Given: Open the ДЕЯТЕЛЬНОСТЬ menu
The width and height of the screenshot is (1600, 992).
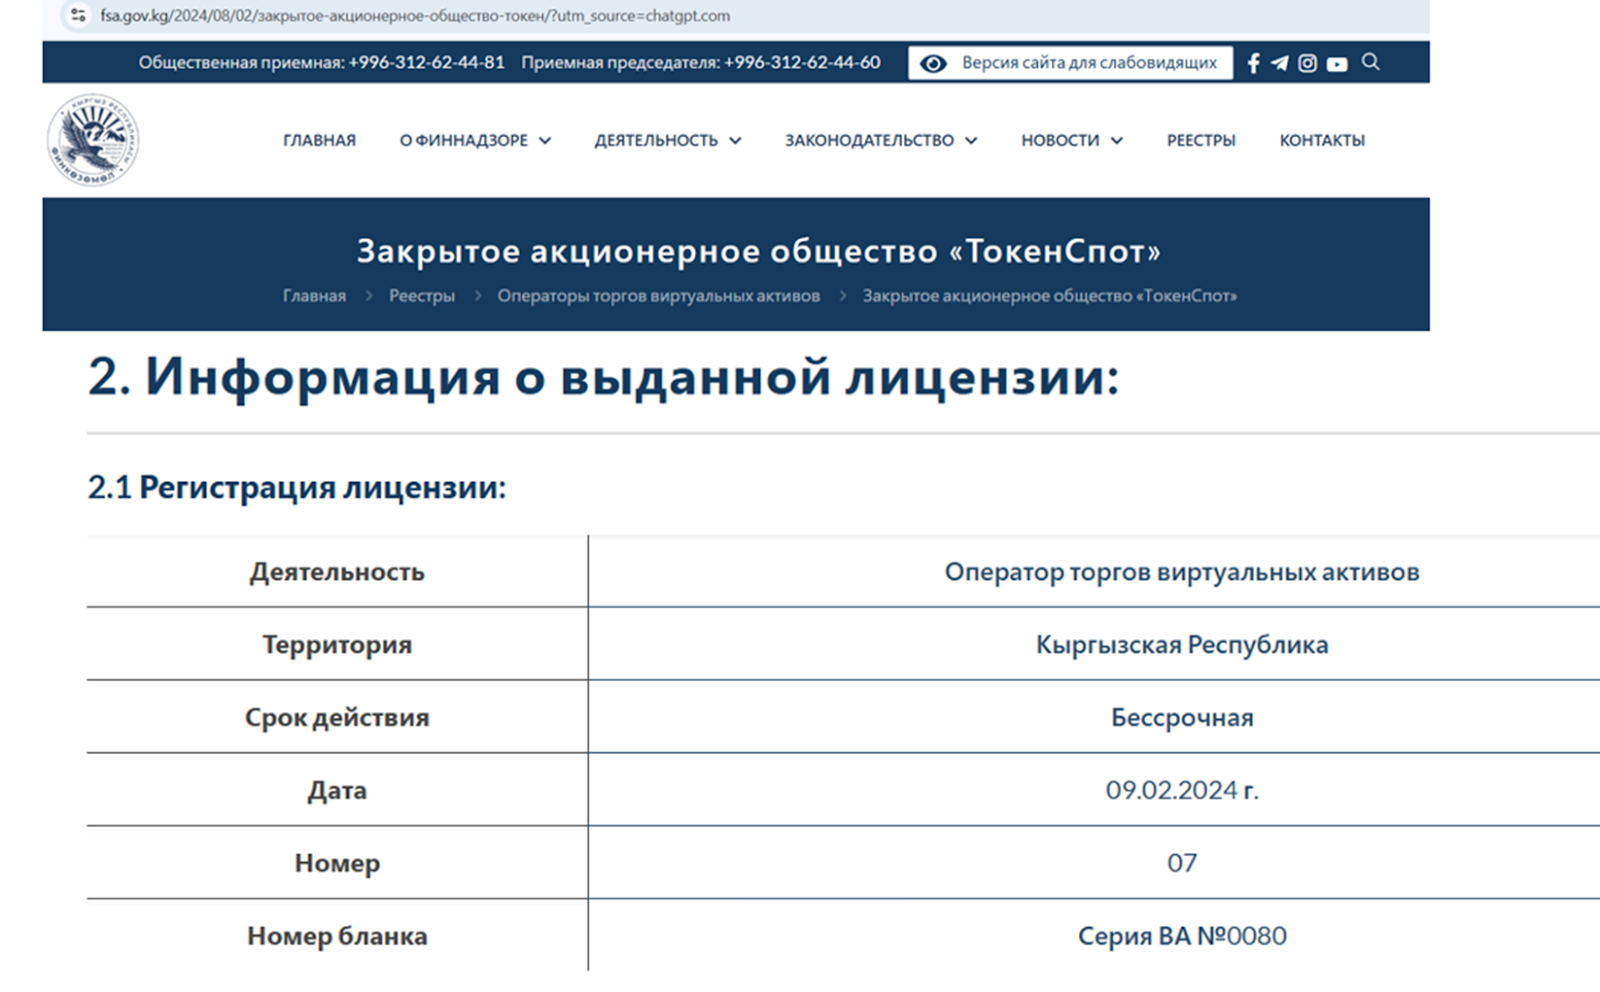Looking at the screenshot, I should [x=656, y=141].
